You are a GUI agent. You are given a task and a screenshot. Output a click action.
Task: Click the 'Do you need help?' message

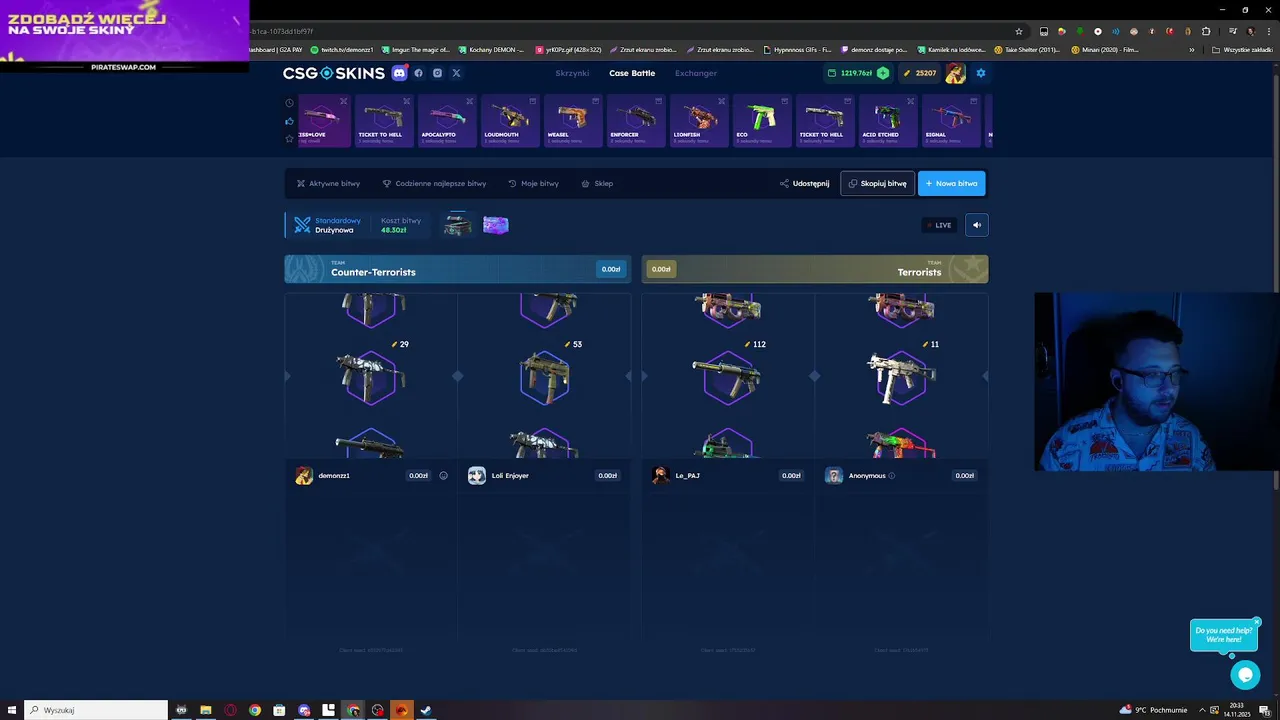(x=1223, y=635)
